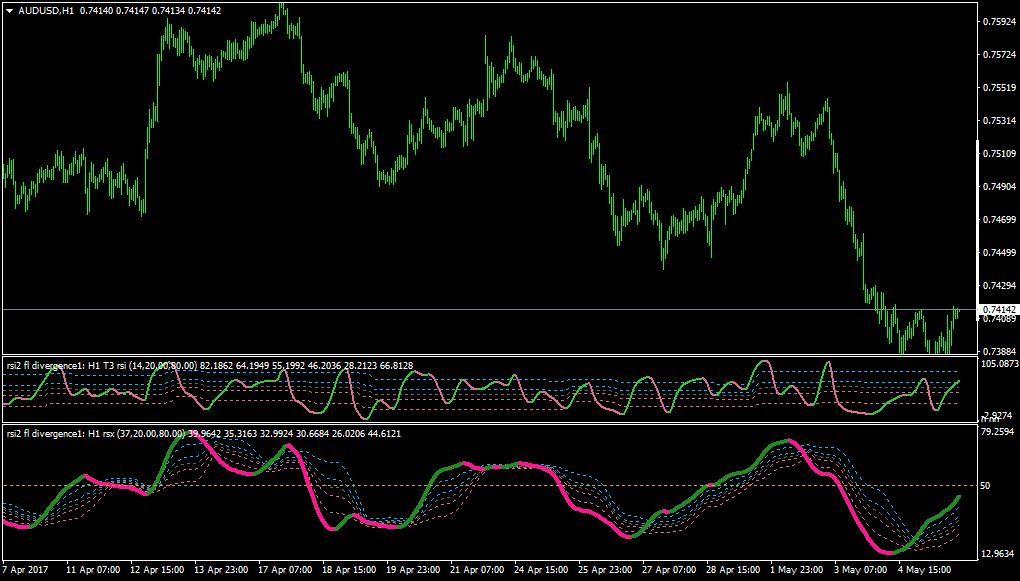Image resolution: width=1020 pixels, height=581 pixels.
Task: Click the 79.2594 scale value
Action: click(999, 431)
